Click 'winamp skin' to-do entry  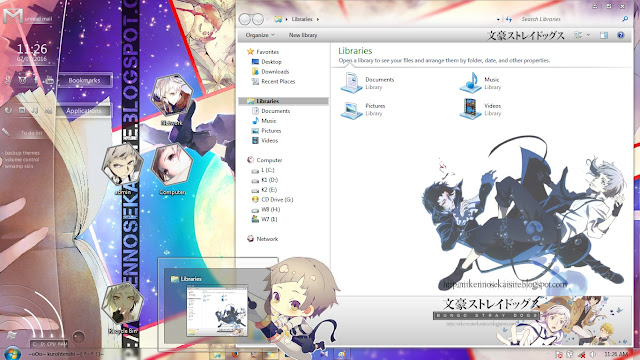(x=19, y=167)
